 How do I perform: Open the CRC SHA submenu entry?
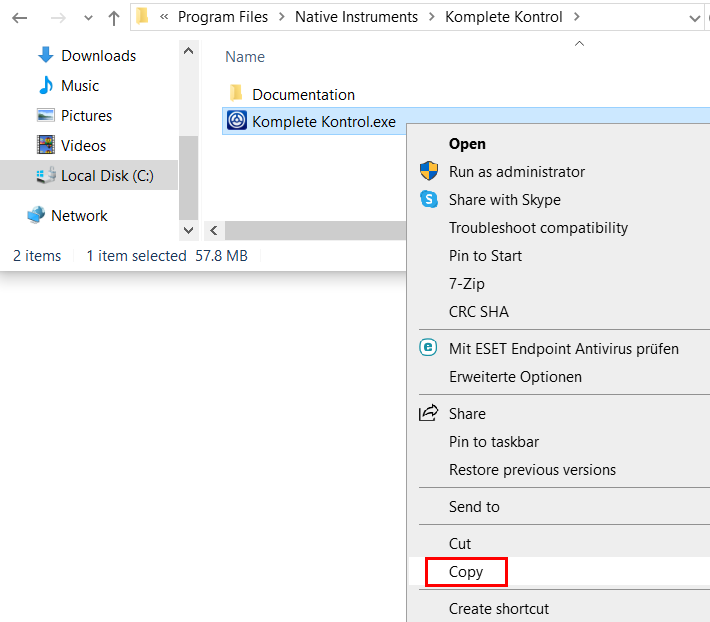tap(479, 312)
